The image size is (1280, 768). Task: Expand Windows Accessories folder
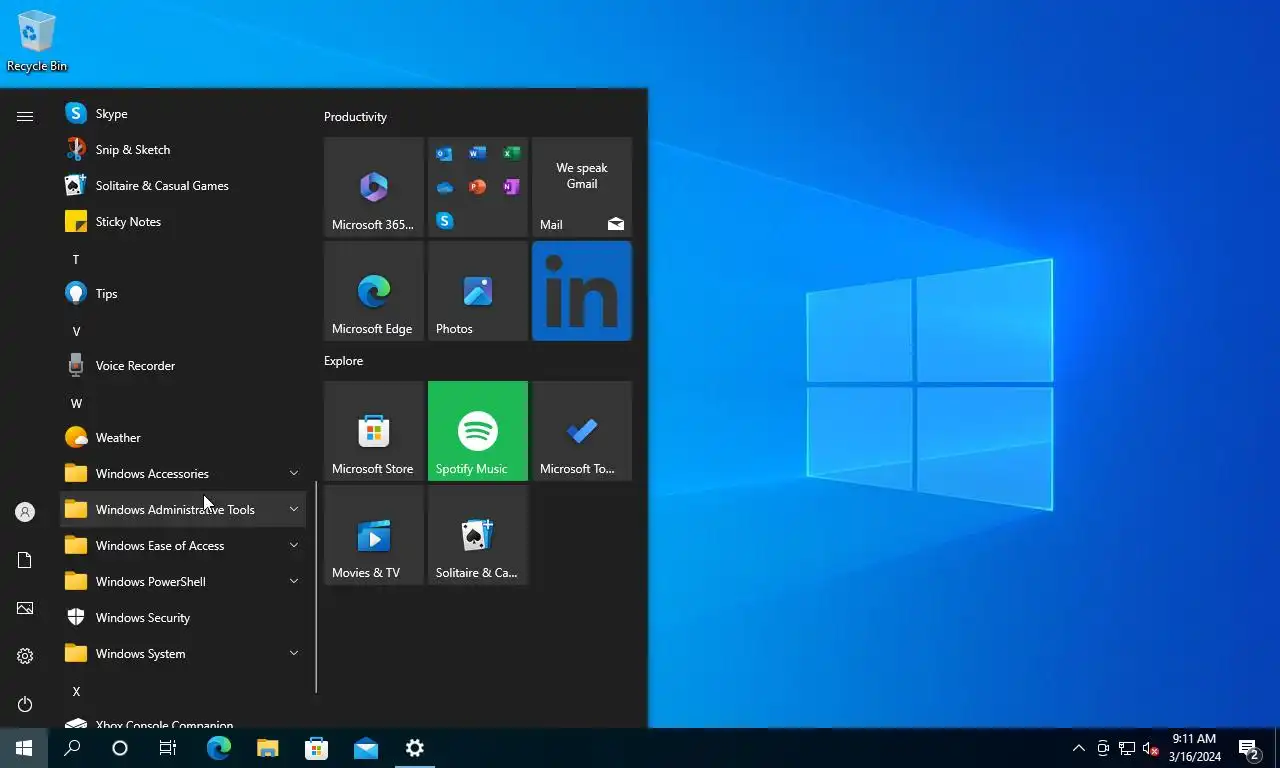(x=183, y=474)
